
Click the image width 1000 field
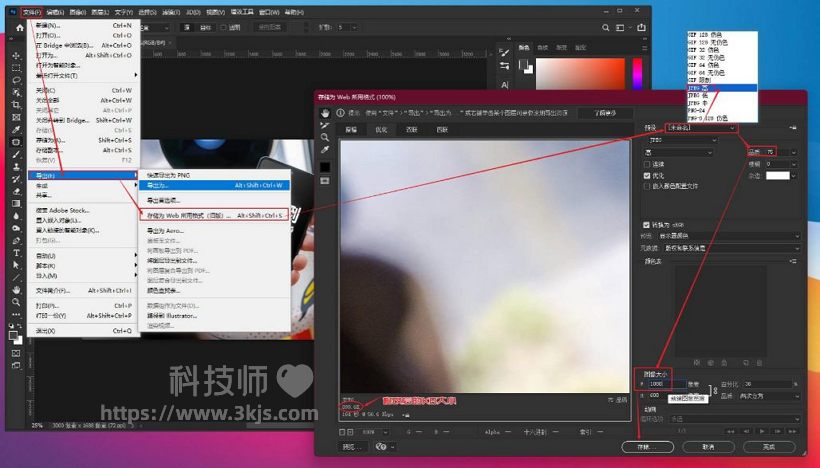(x=667, y=384)
